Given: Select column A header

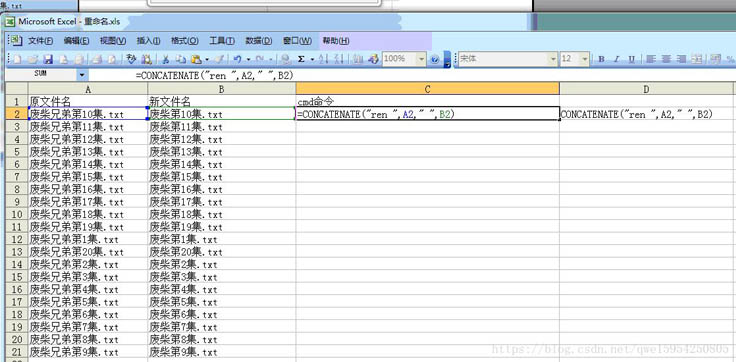Looking at the screenshot, I should [88, 88].
